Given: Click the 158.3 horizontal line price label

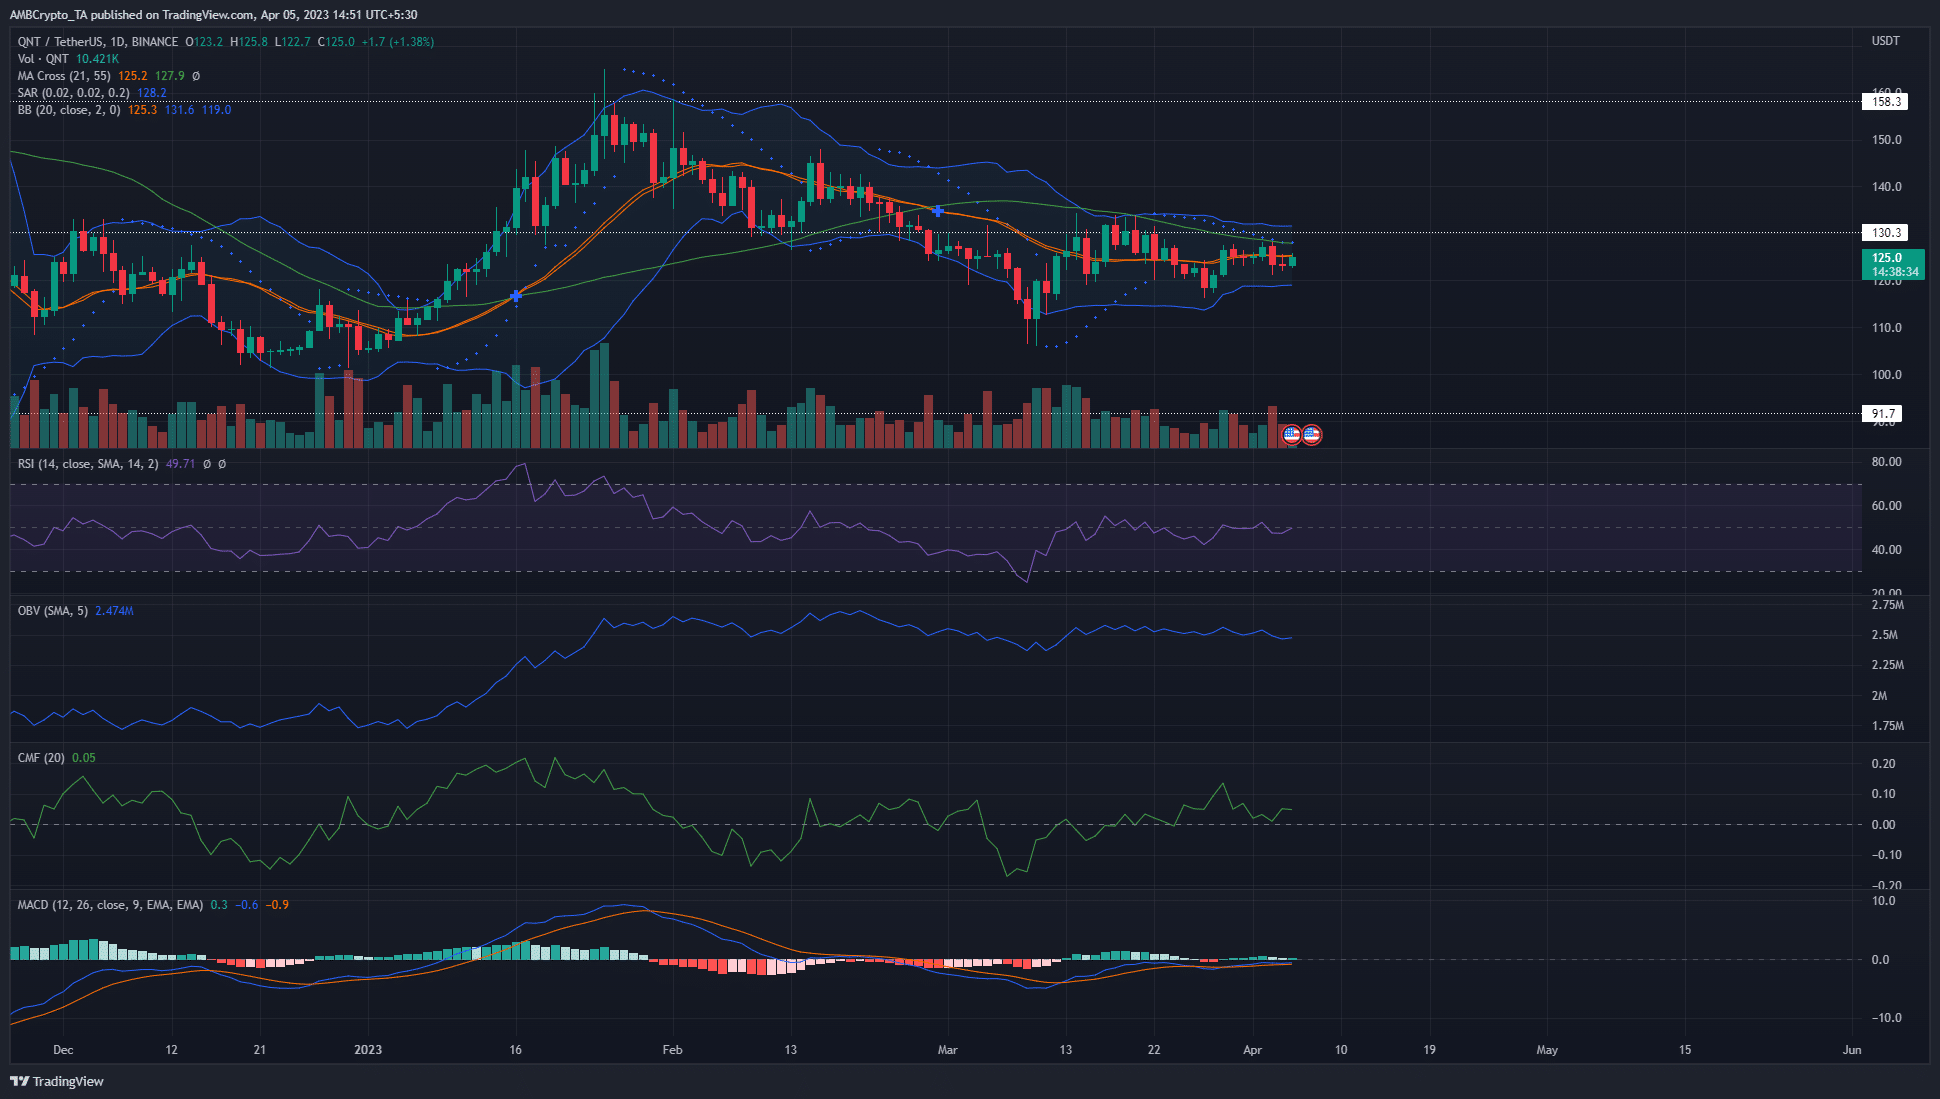Looking at the screenshot, I should pyautogui.click(x=1886, y=101).
